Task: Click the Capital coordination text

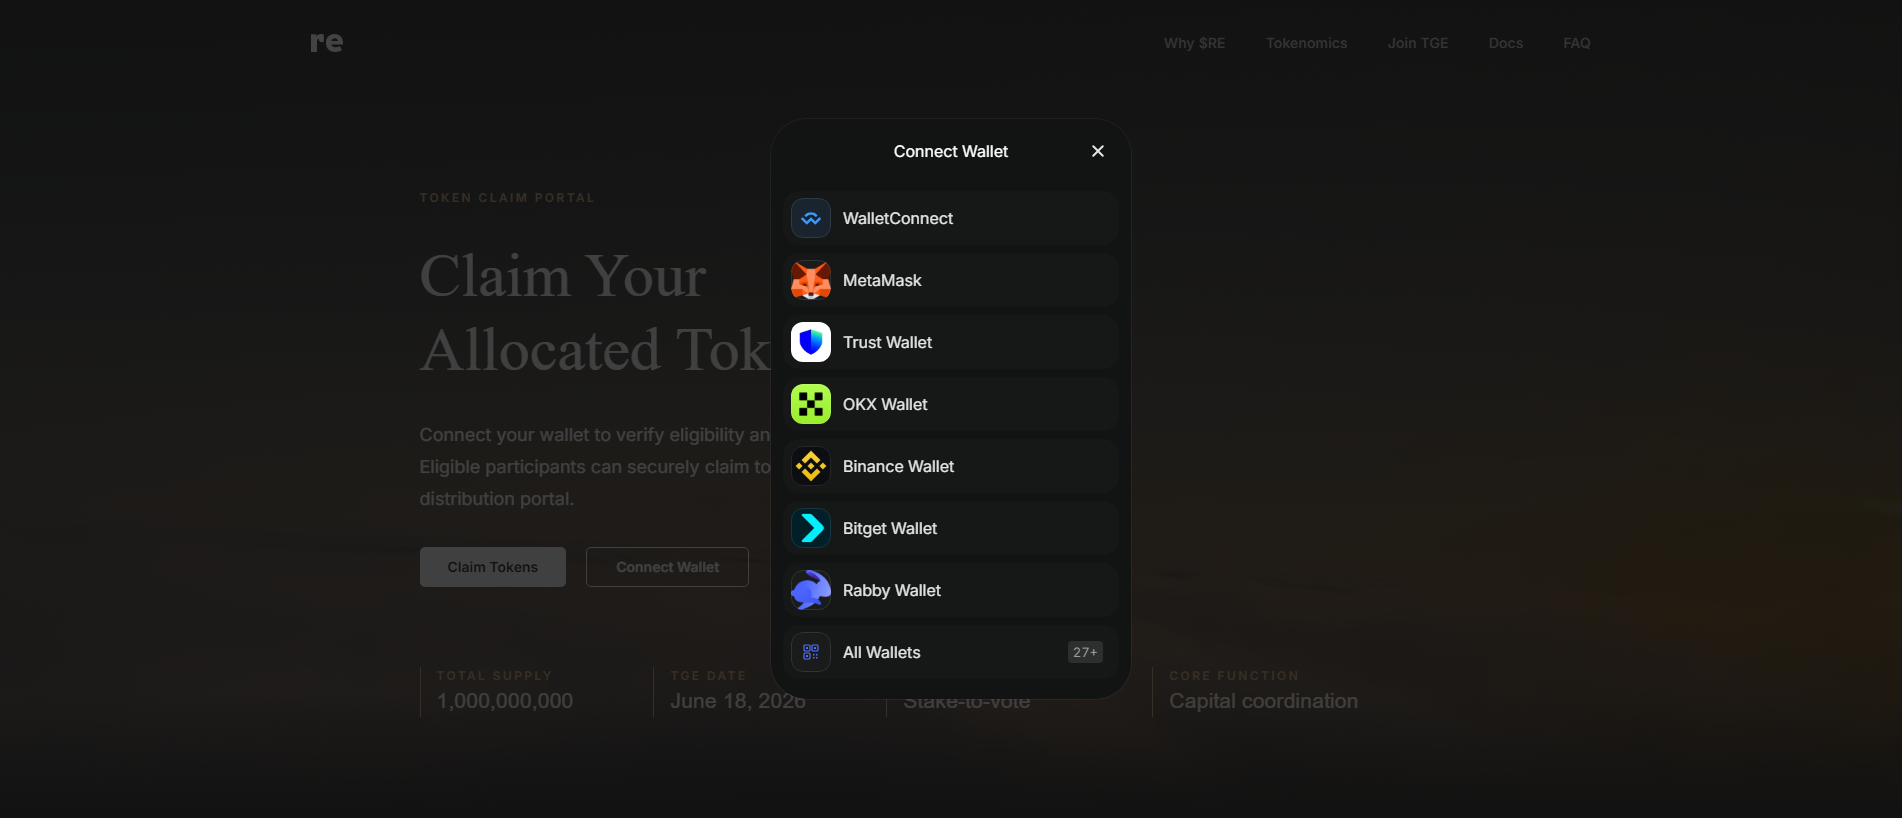Action: [x=1263, y=701]
